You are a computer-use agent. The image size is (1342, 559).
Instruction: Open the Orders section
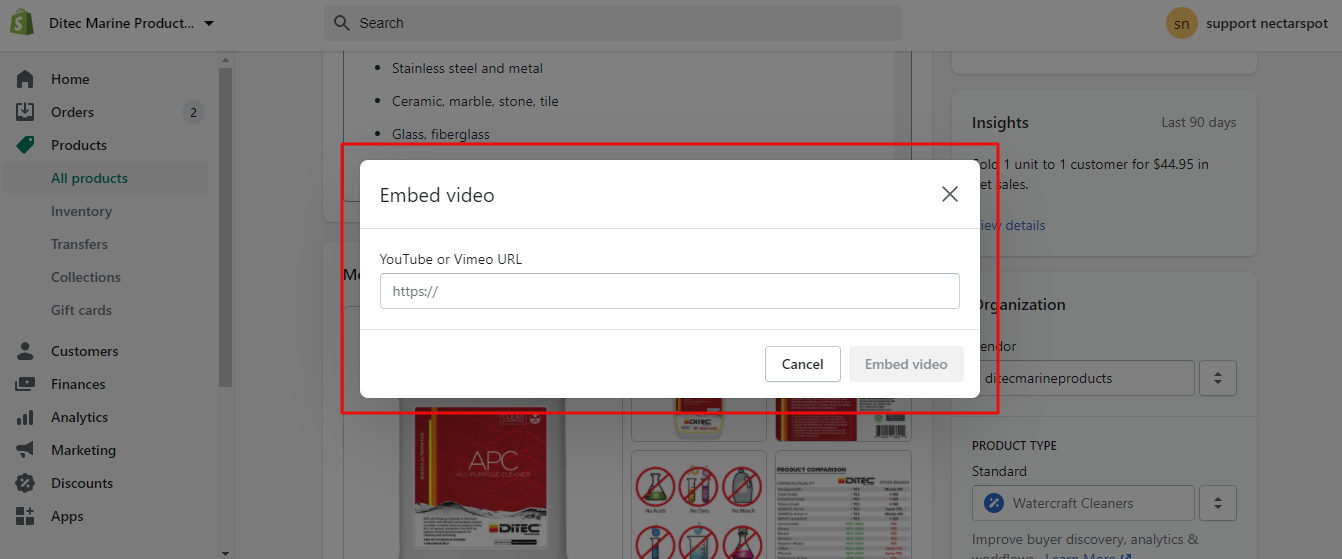[72, 112]
